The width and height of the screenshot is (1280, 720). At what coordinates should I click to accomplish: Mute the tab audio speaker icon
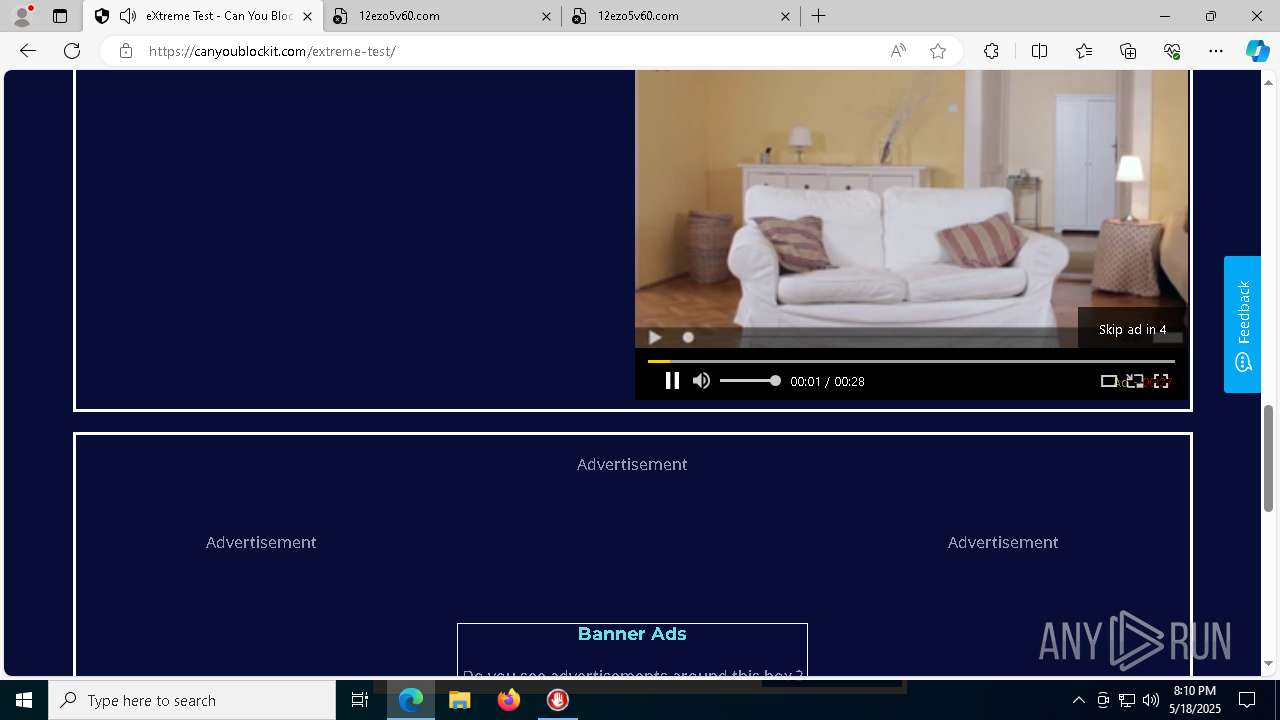click(128, 16)
